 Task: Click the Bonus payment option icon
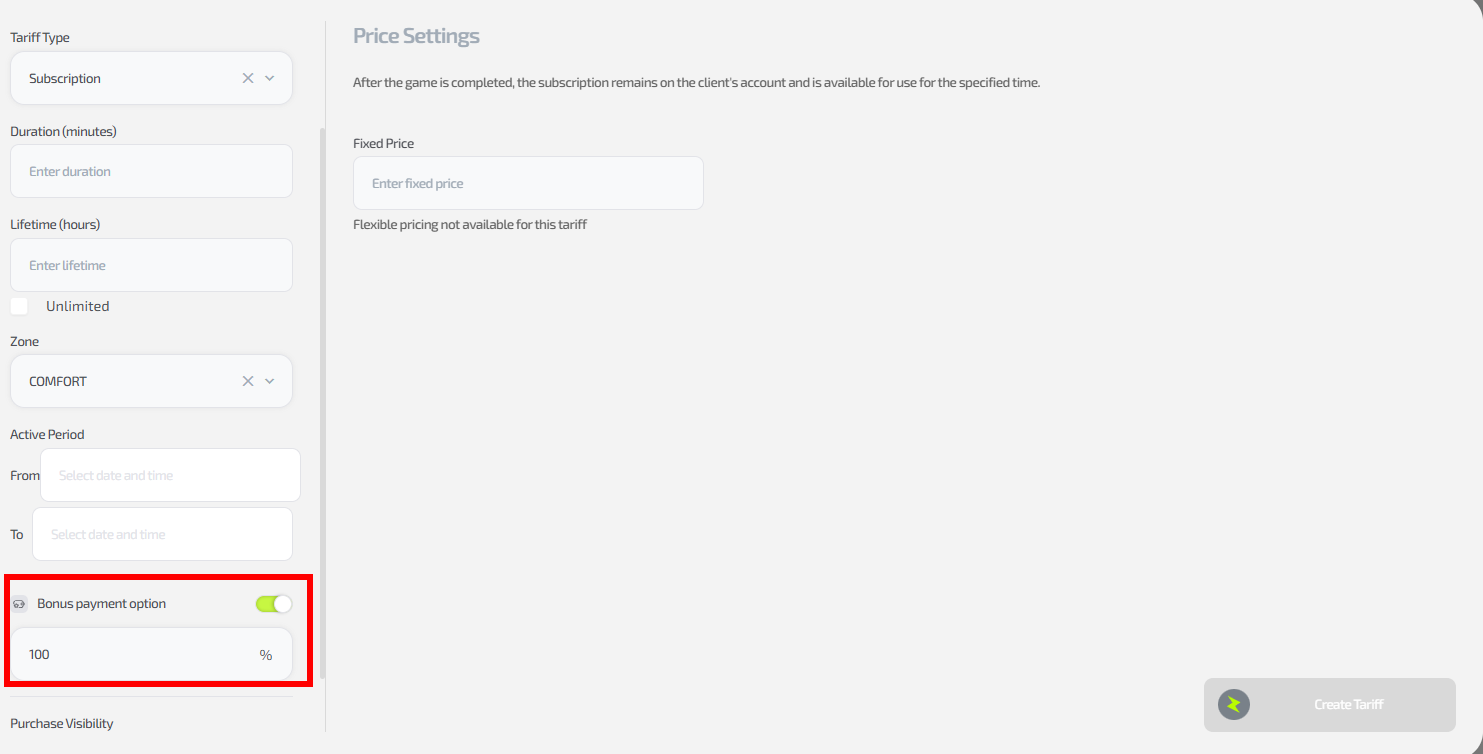19,604
